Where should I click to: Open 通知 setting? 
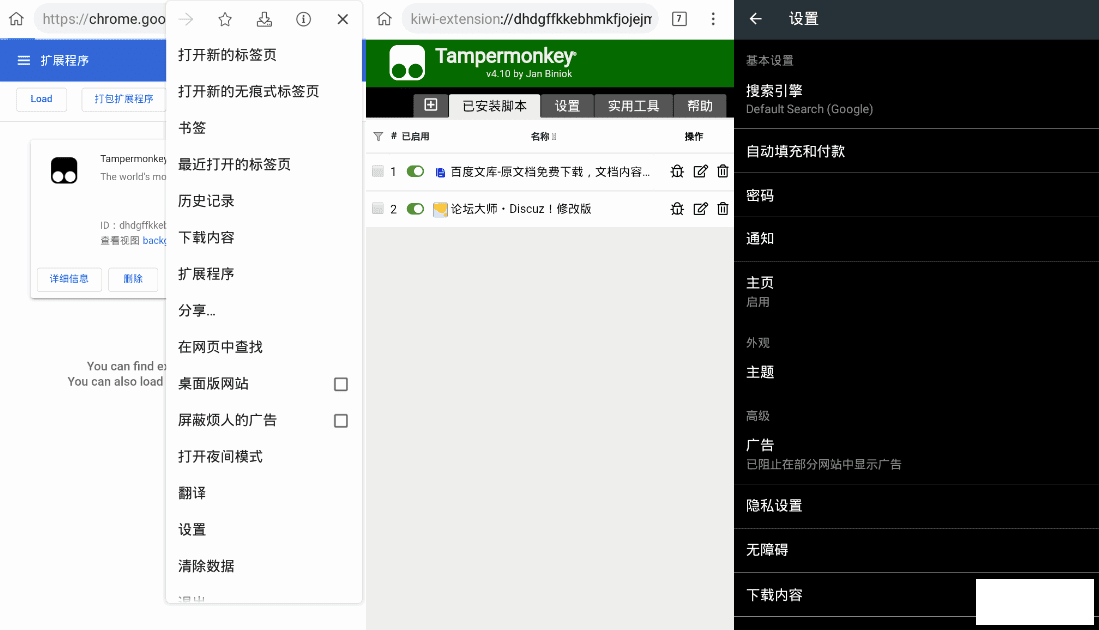coord(916,238)
